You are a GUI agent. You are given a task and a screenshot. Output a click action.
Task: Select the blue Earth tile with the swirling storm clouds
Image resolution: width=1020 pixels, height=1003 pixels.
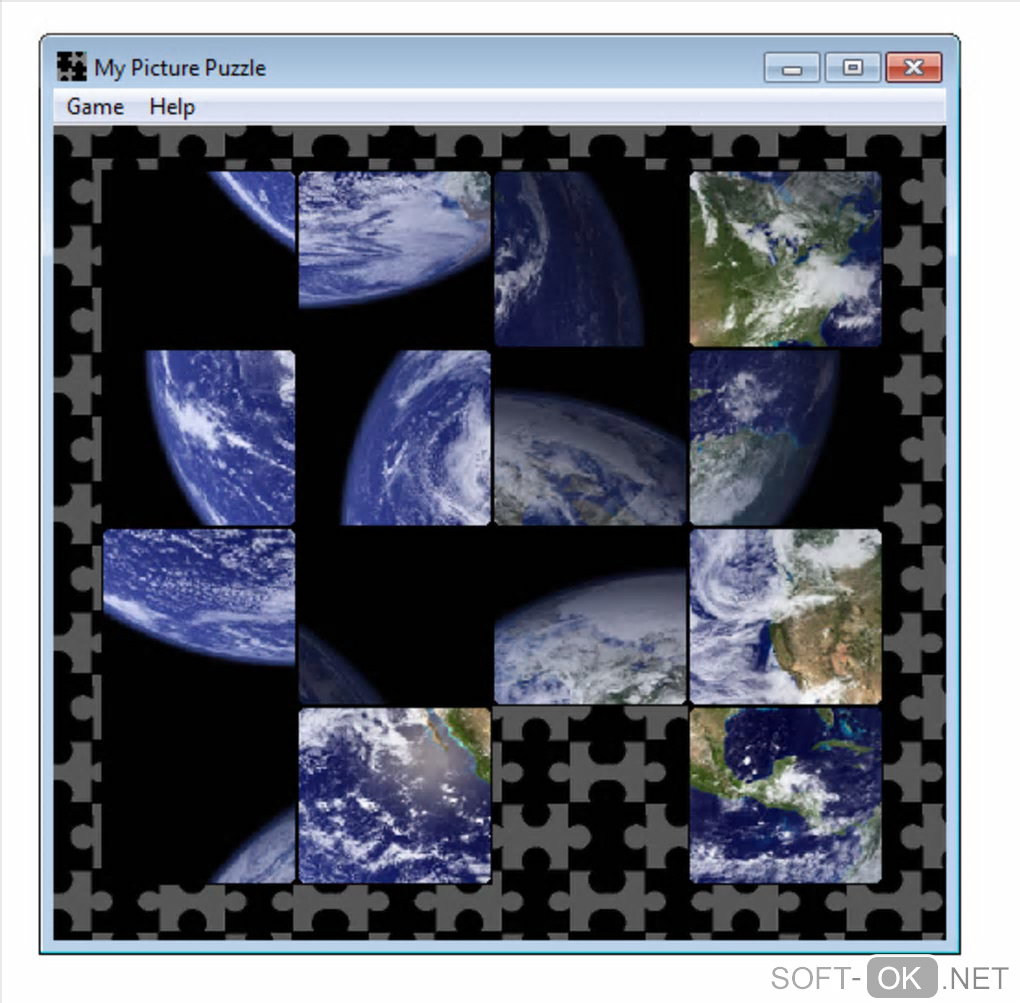(x=394, y=438)
